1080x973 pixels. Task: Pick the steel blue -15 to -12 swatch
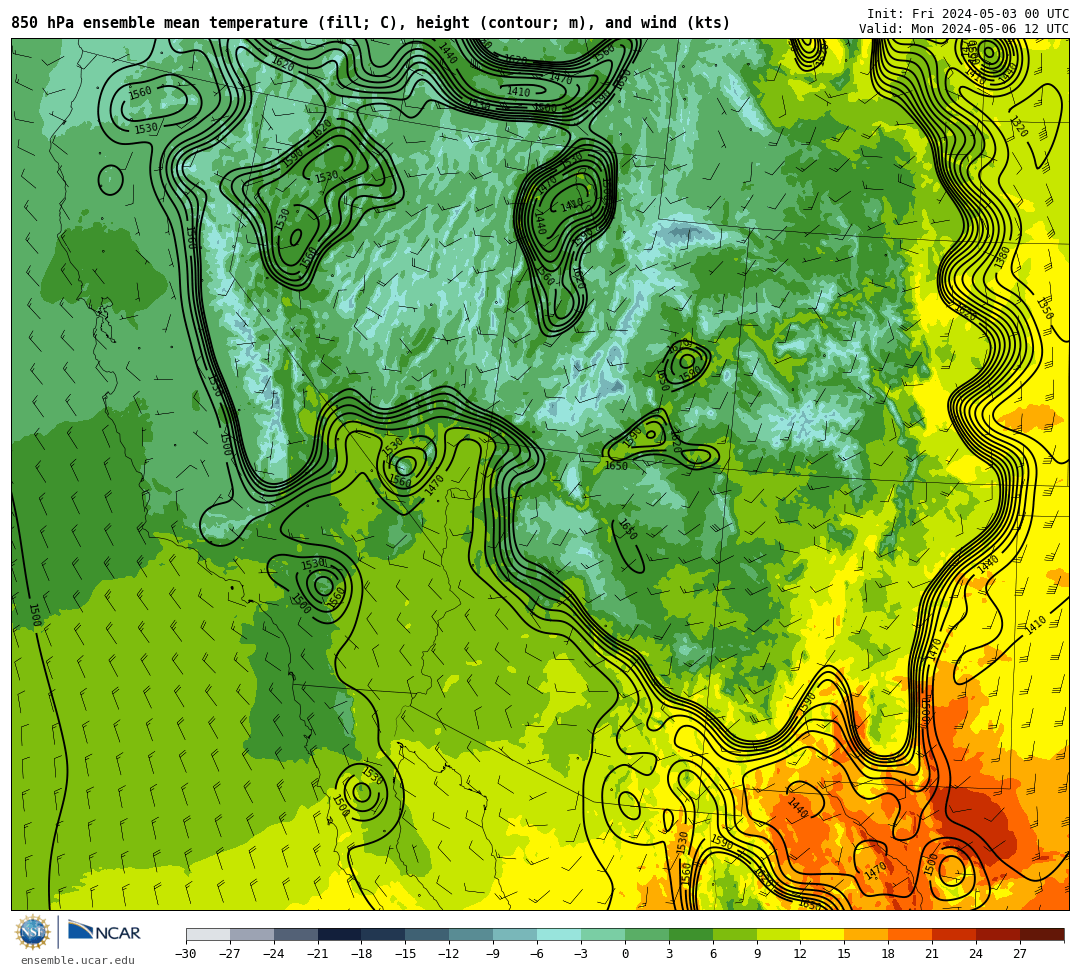(428, 934)
